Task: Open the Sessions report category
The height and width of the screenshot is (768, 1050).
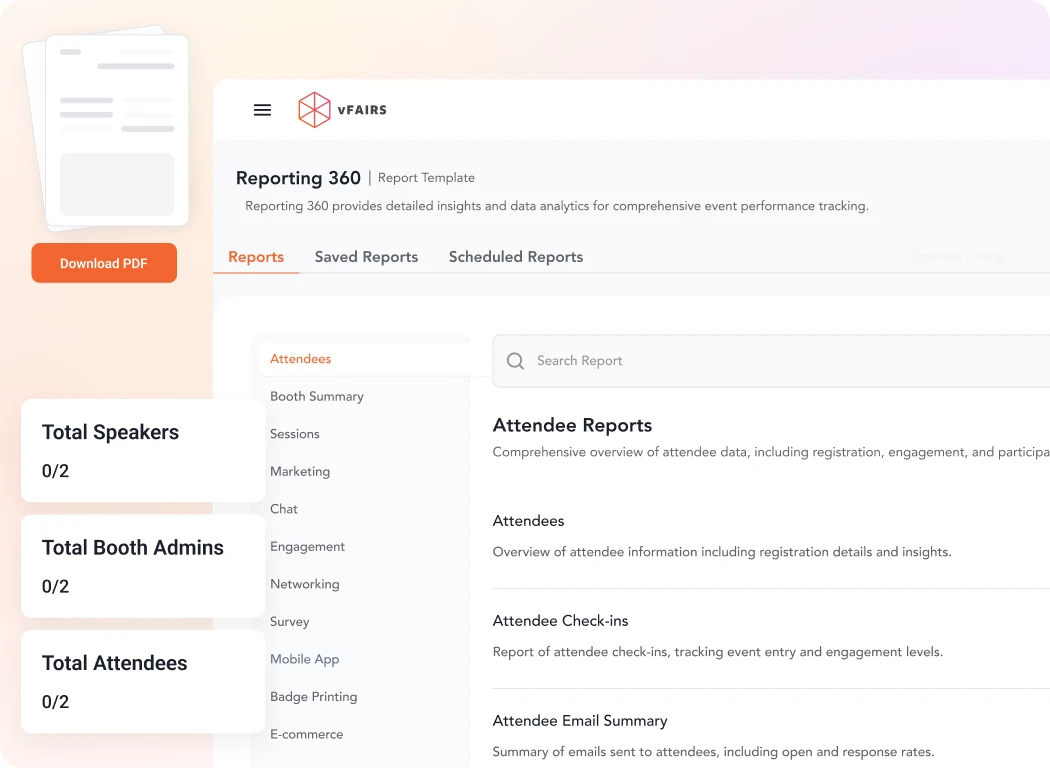Action: [294, 434]
